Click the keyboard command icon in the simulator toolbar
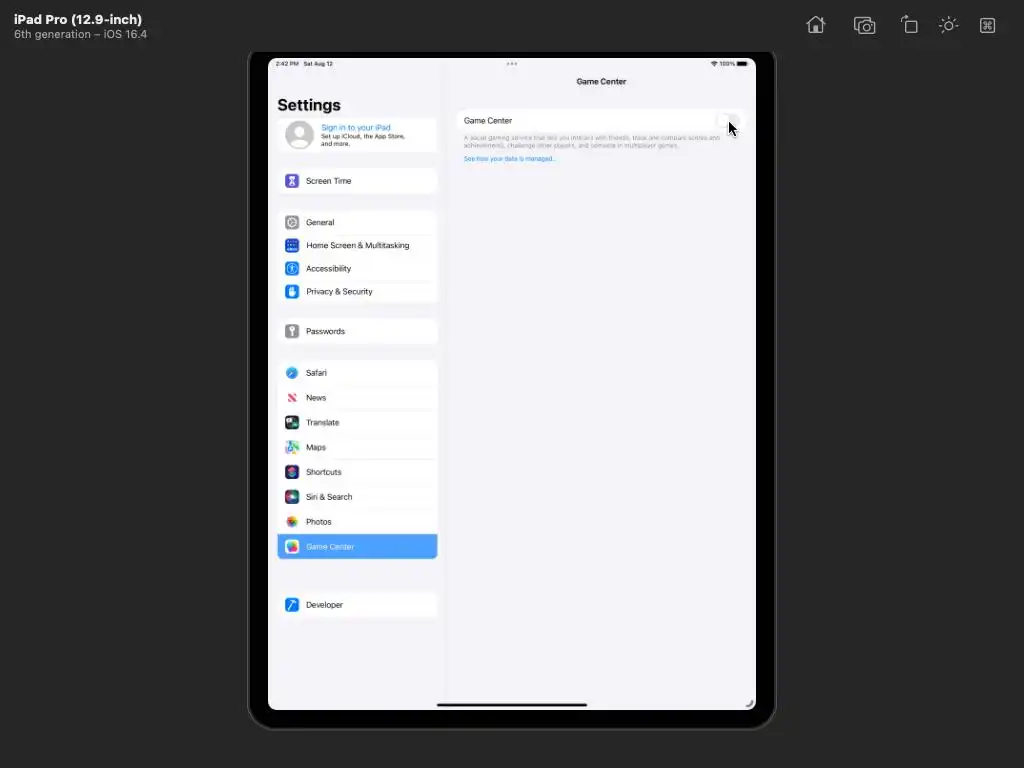The width and height of the screenshot is (1024, 768). point(987,25)
